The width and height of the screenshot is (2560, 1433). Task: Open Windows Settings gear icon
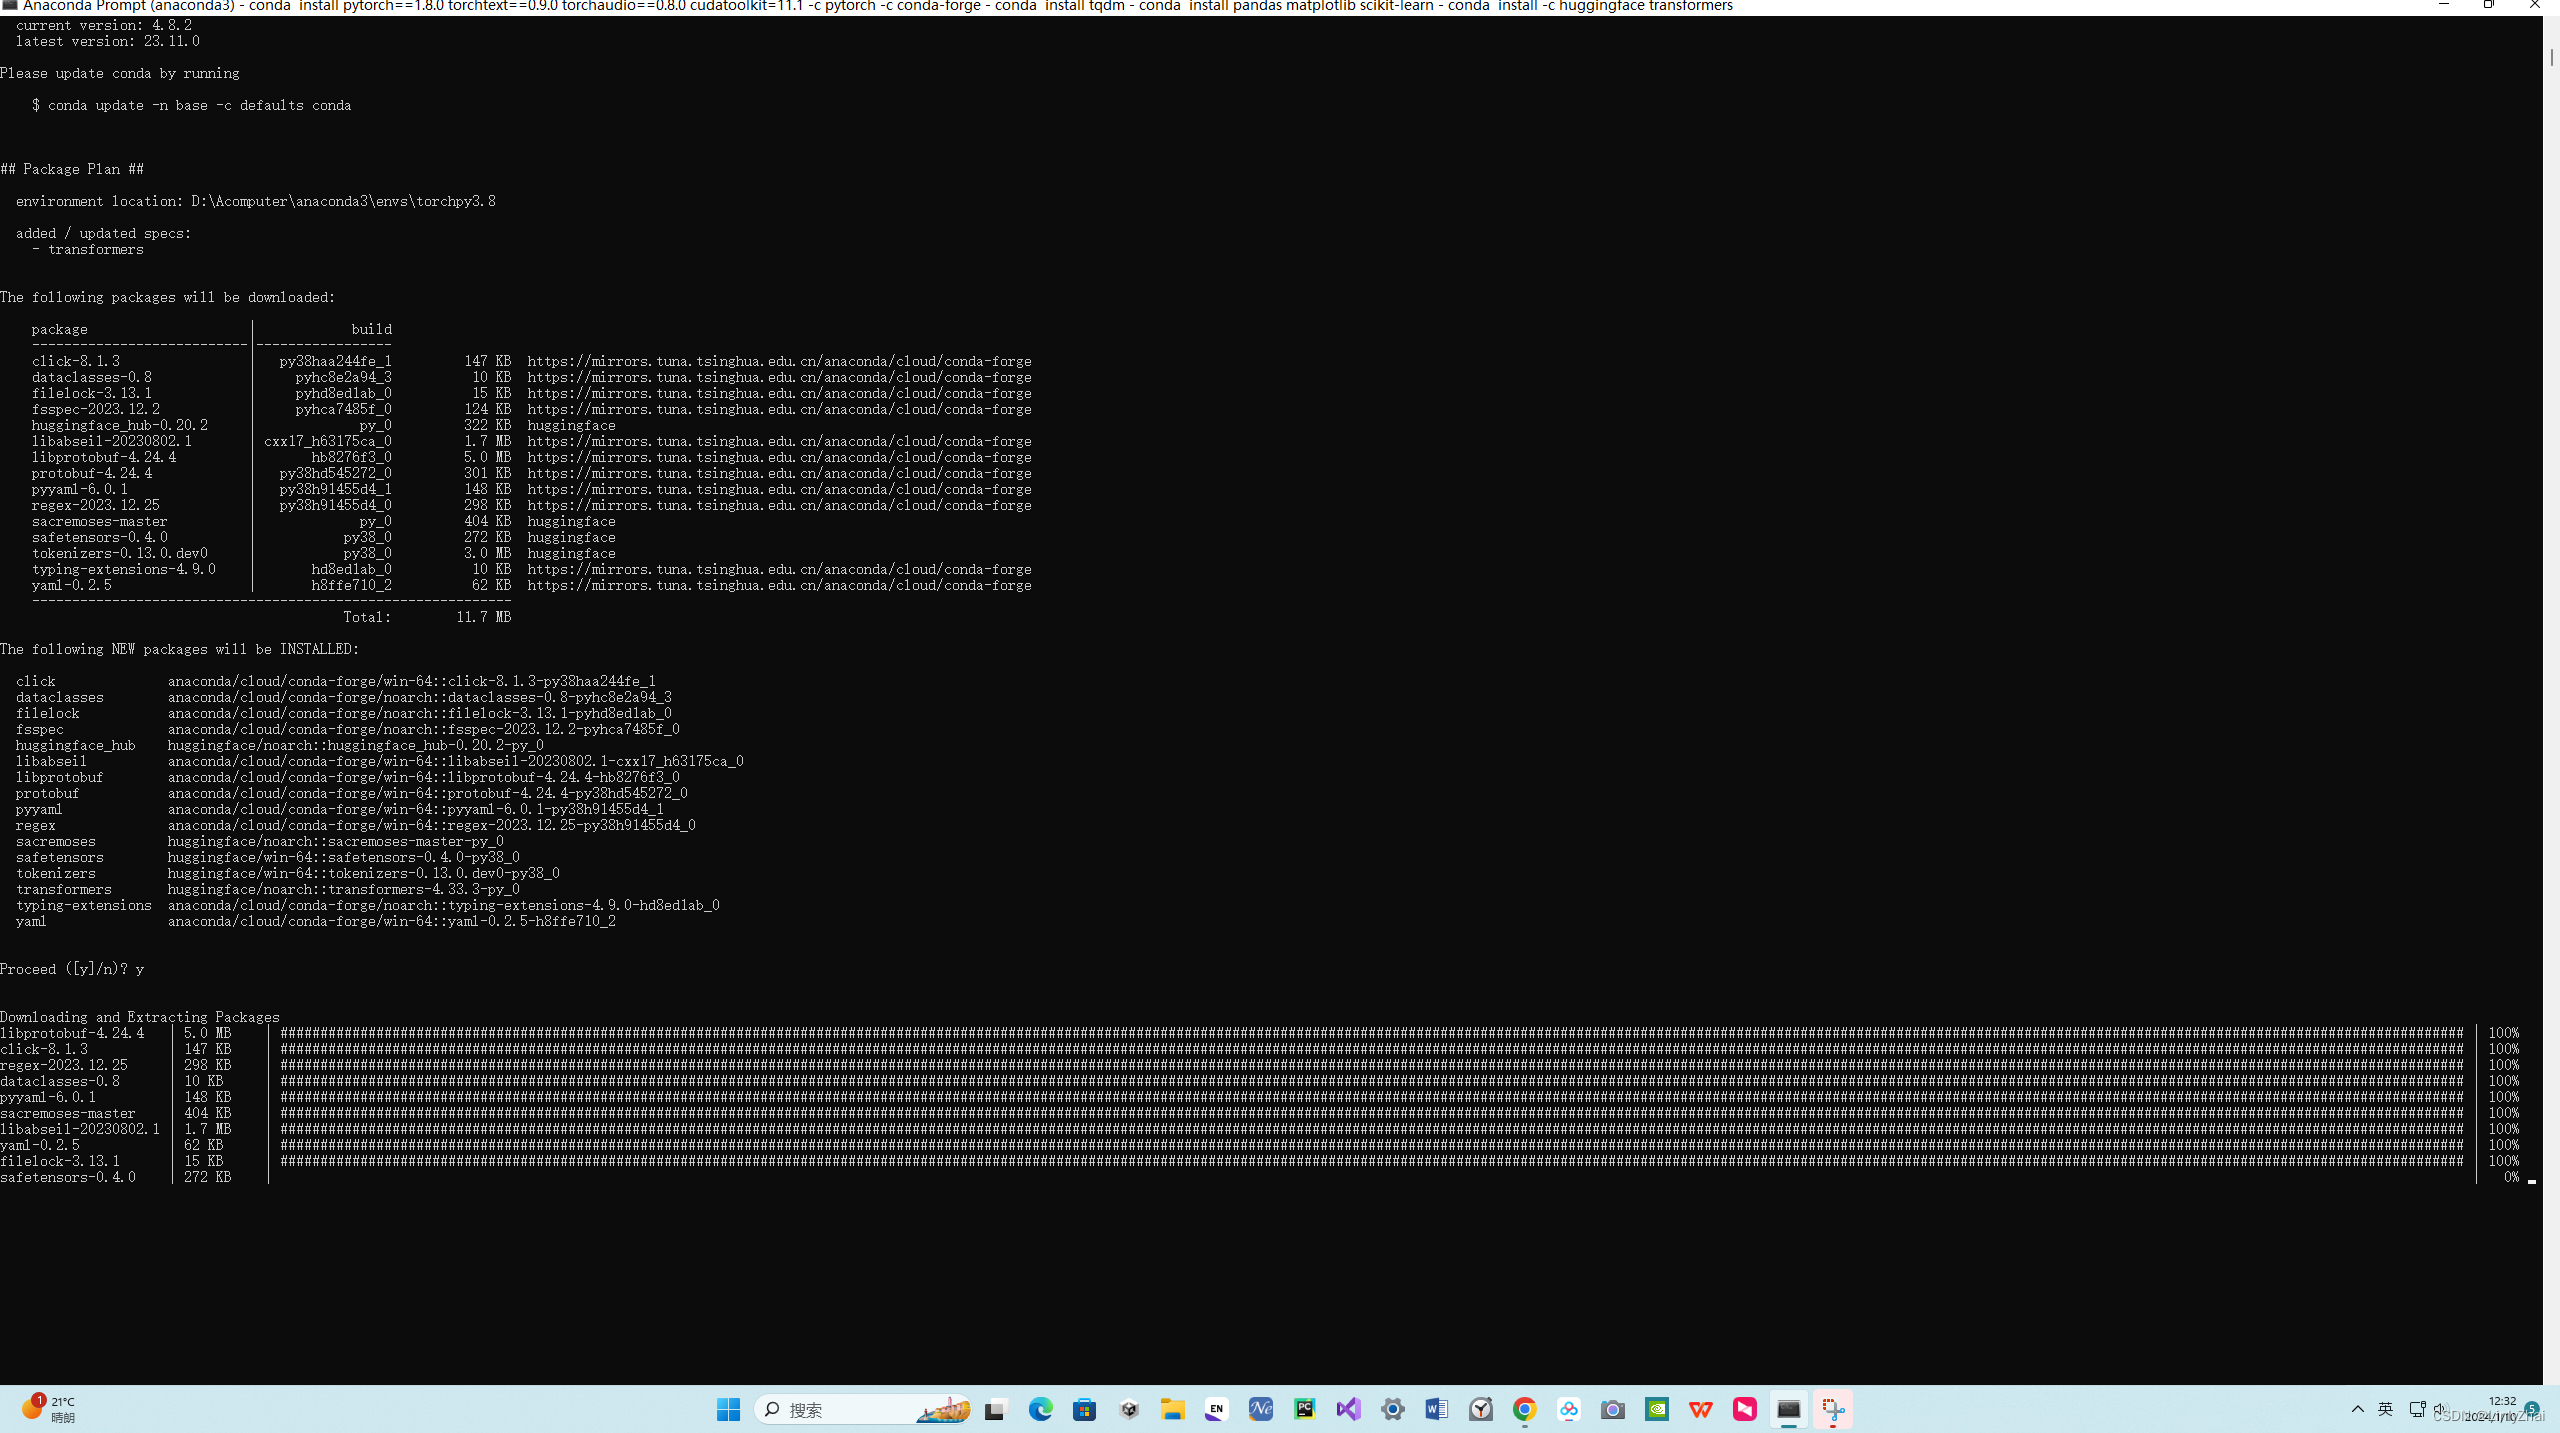click(x=1392, y=1409)
